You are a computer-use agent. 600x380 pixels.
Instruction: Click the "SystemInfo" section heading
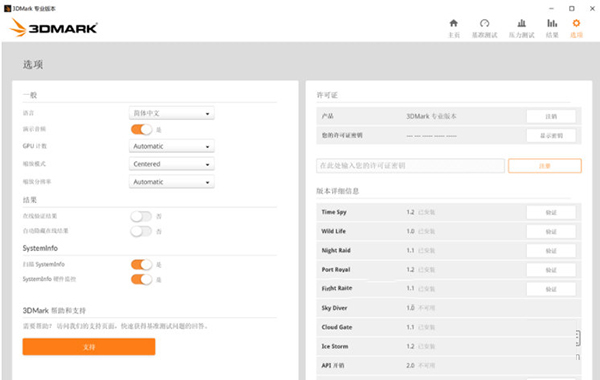point(40,248)
